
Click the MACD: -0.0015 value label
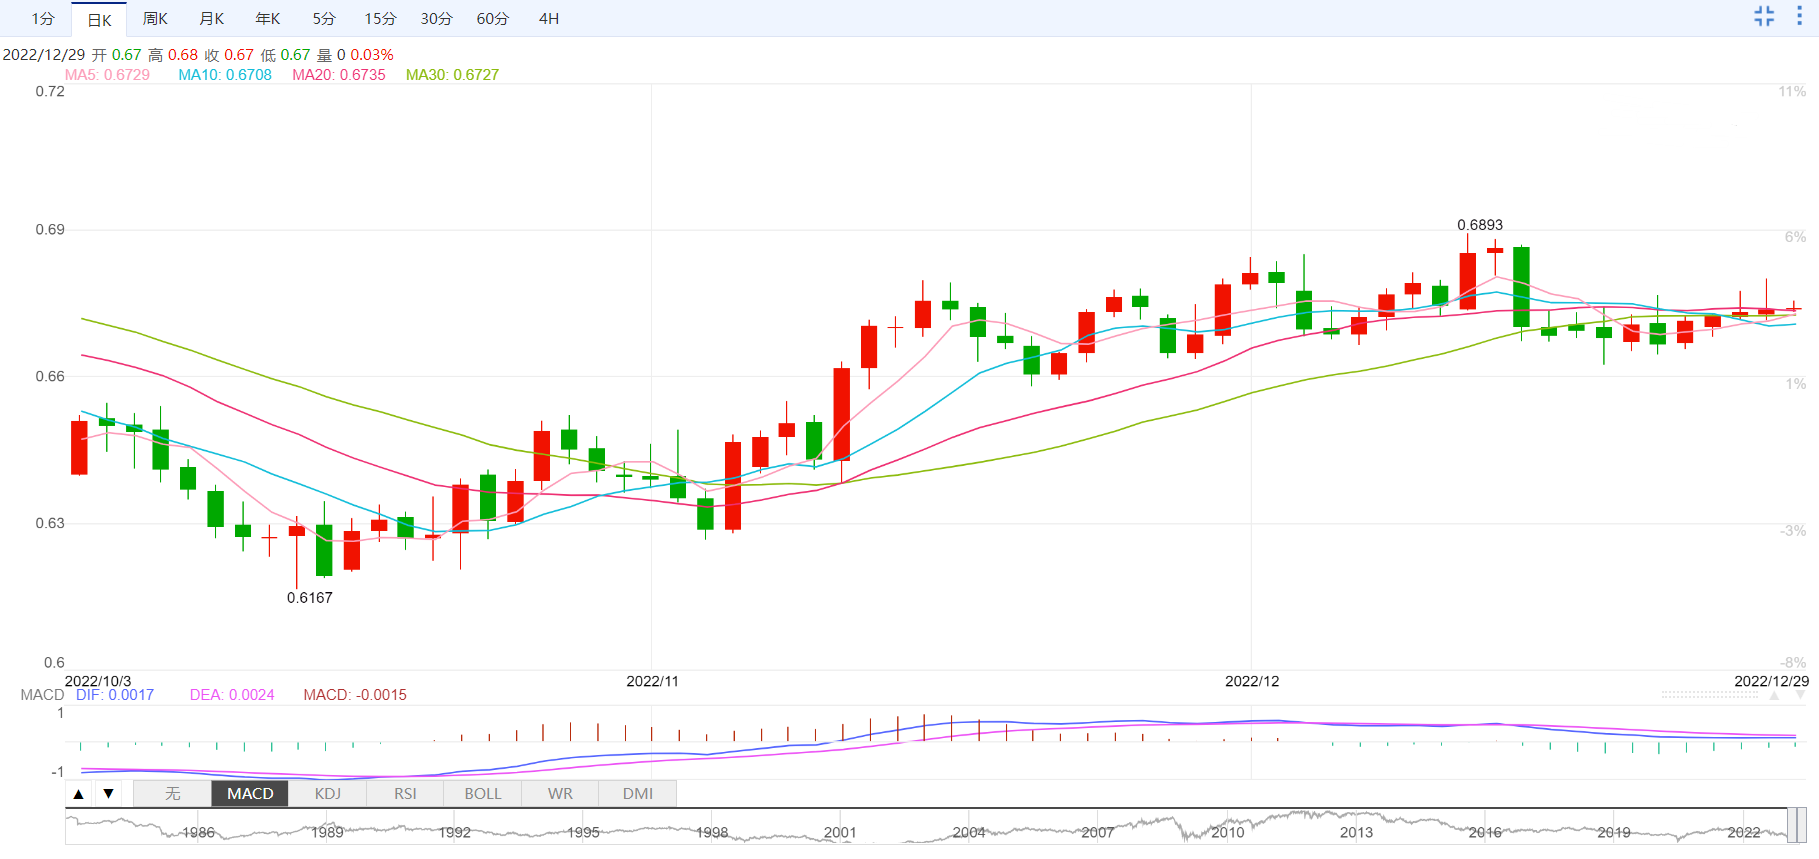(355, 695)
